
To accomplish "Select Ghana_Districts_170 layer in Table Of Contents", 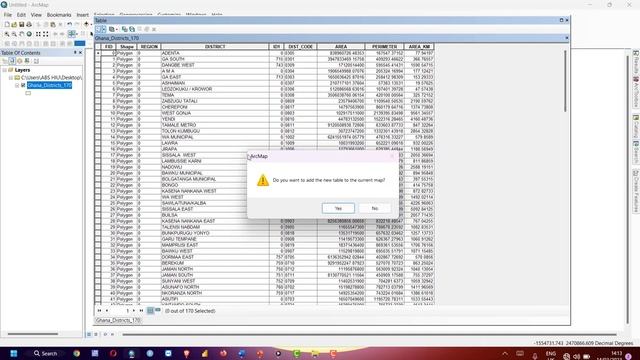I will click(x=50, y=85).
